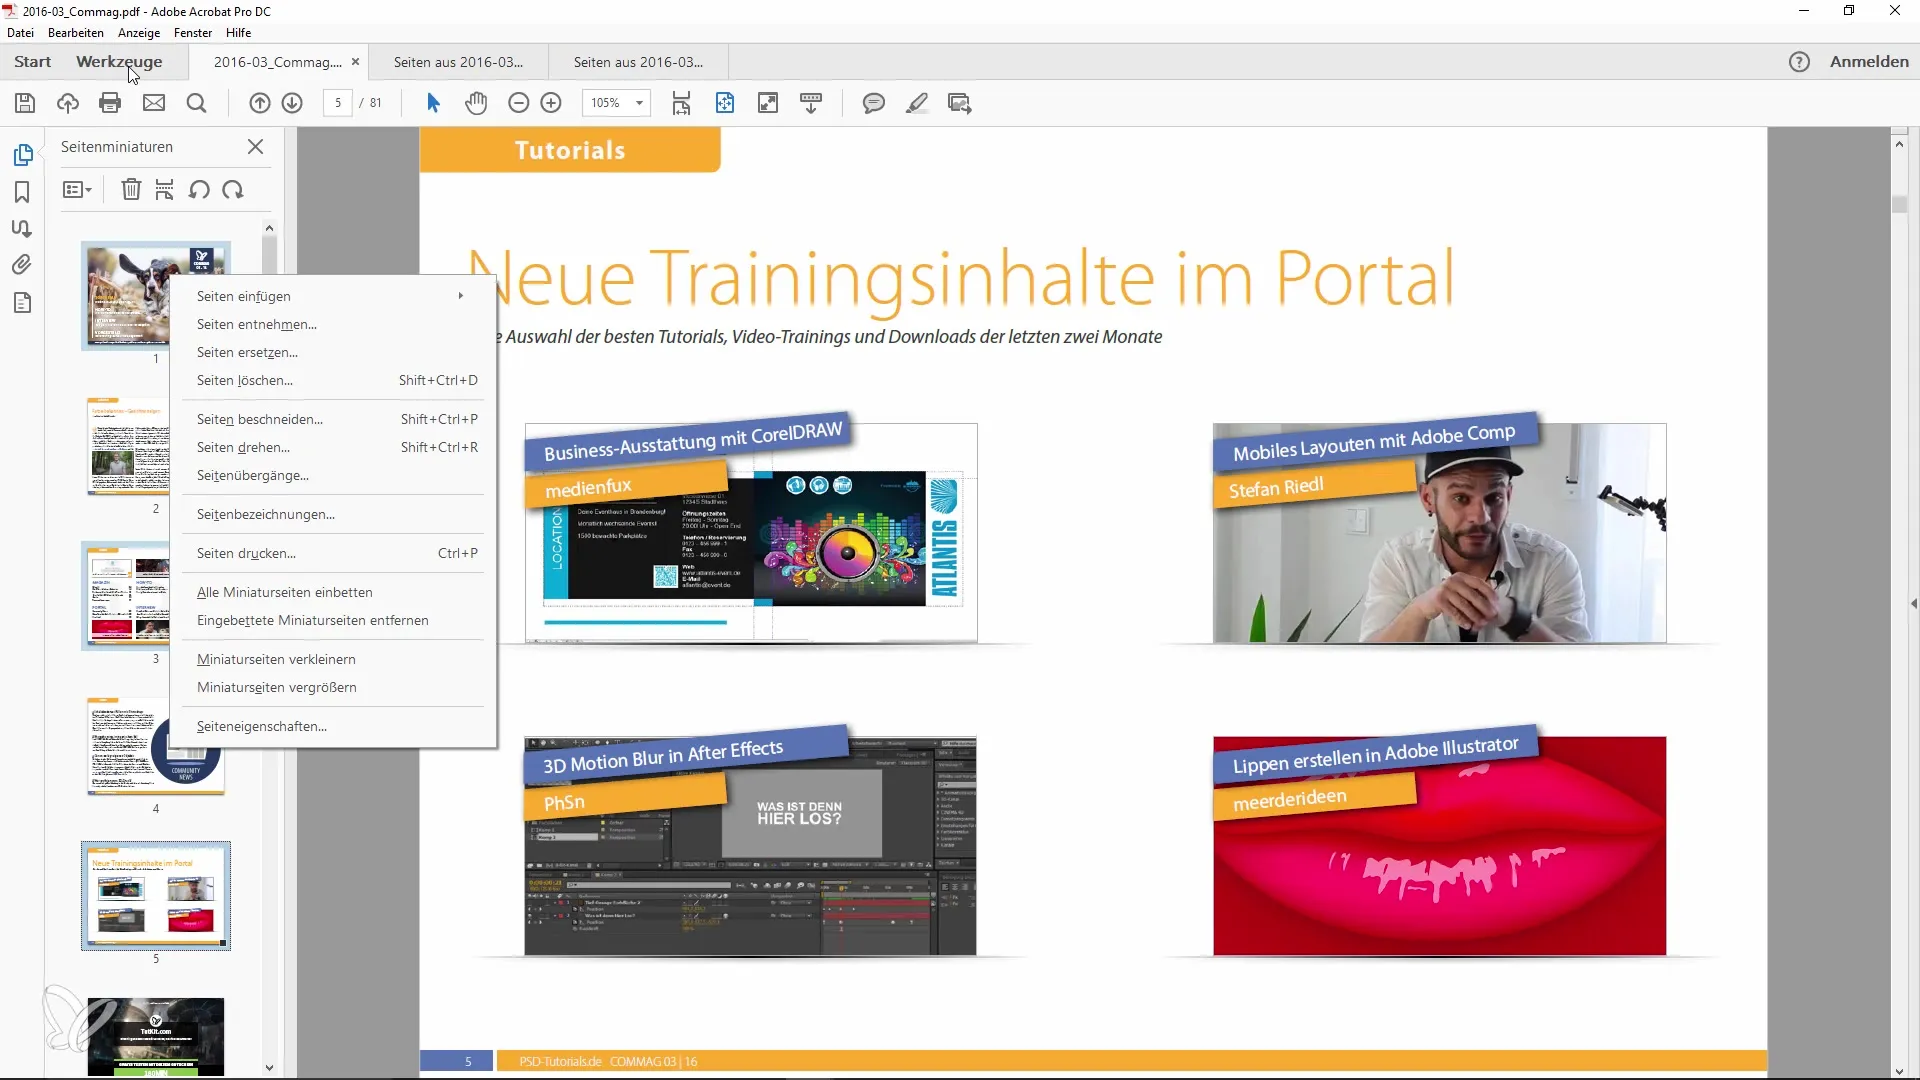
Task: Click the Anmelden sign-in button
Action: 1869,62
